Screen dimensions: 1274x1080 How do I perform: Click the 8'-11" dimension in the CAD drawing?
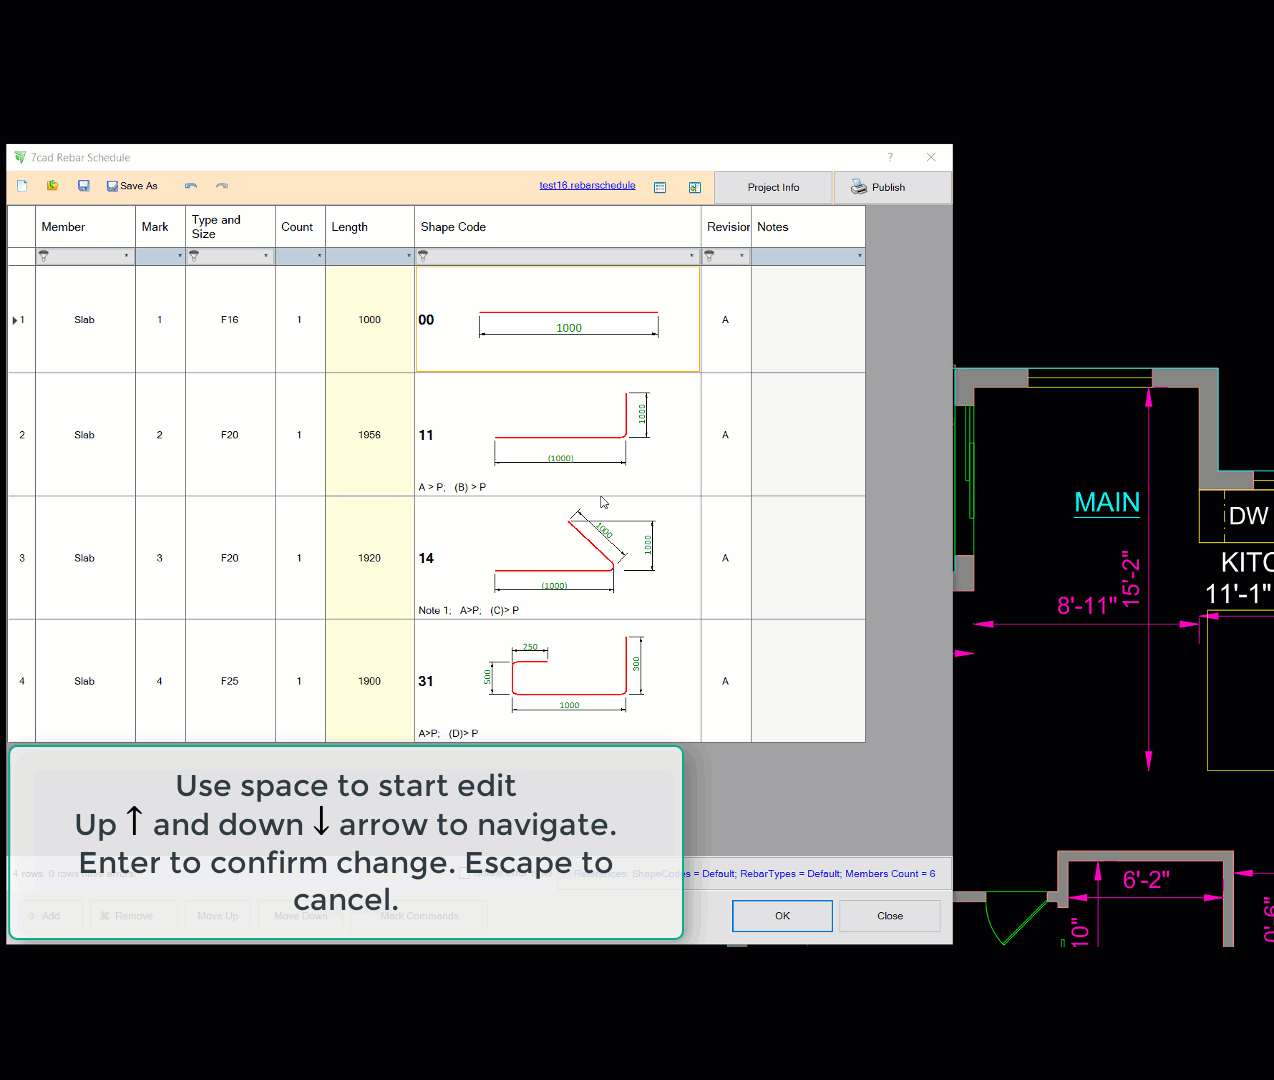pos(1087,605)
